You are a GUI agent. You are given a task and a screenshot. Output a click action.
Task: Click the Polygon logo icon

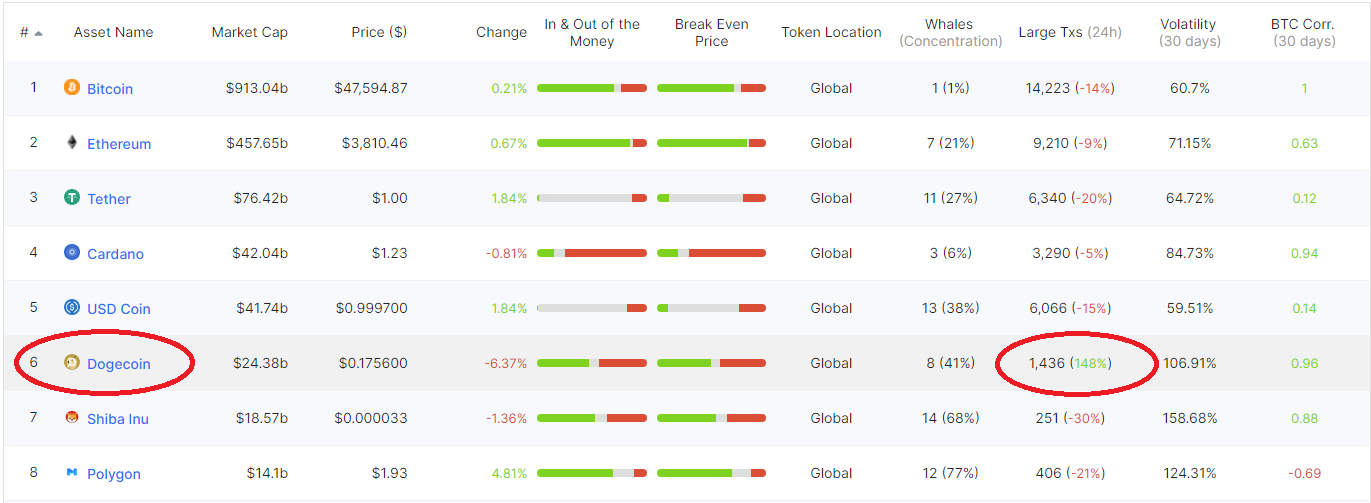pyautogui.click(x=71, y=473)
